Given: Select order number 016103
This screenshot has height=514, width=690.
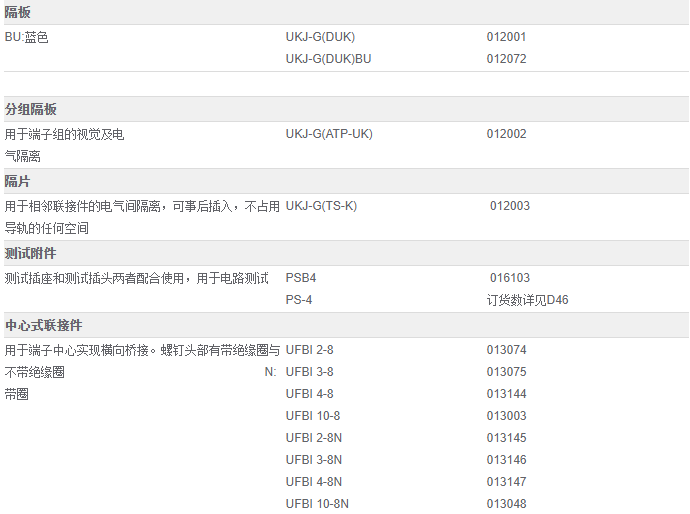Looking at the screenshot, I should pos(509,278).
